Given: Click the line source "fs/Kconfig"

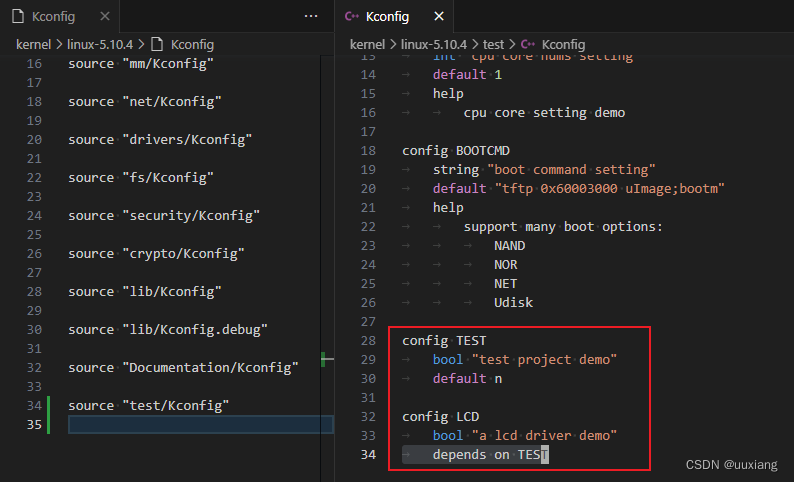Looking at the screenshot, I should 141,178.
